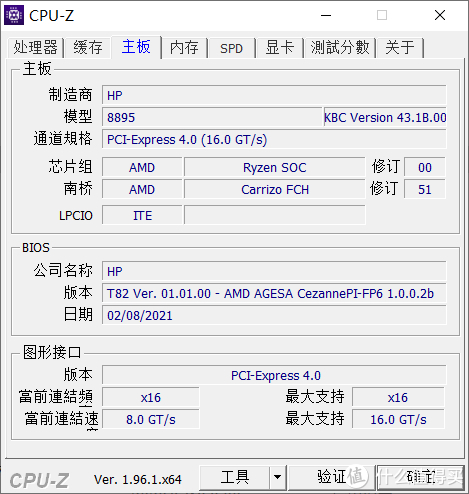Click the max supported speed 16.0 GT/s
This screenshot has width=469, height=494.
tap(398, 419)
